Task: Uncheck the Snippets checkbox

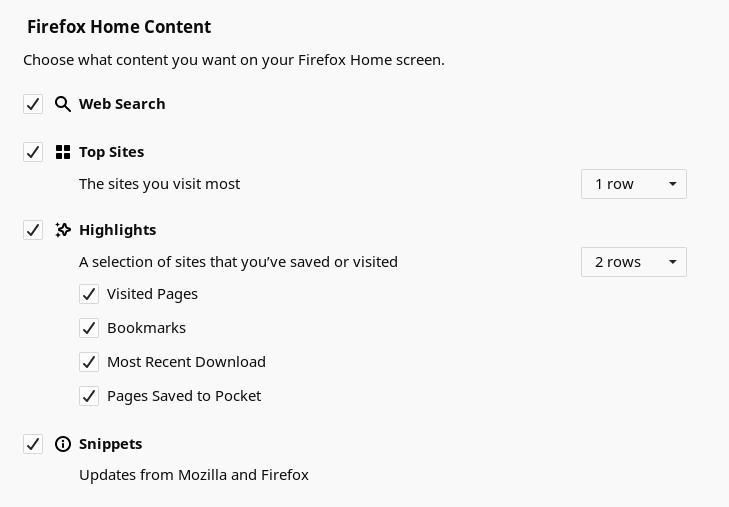Action: (33, 444)
